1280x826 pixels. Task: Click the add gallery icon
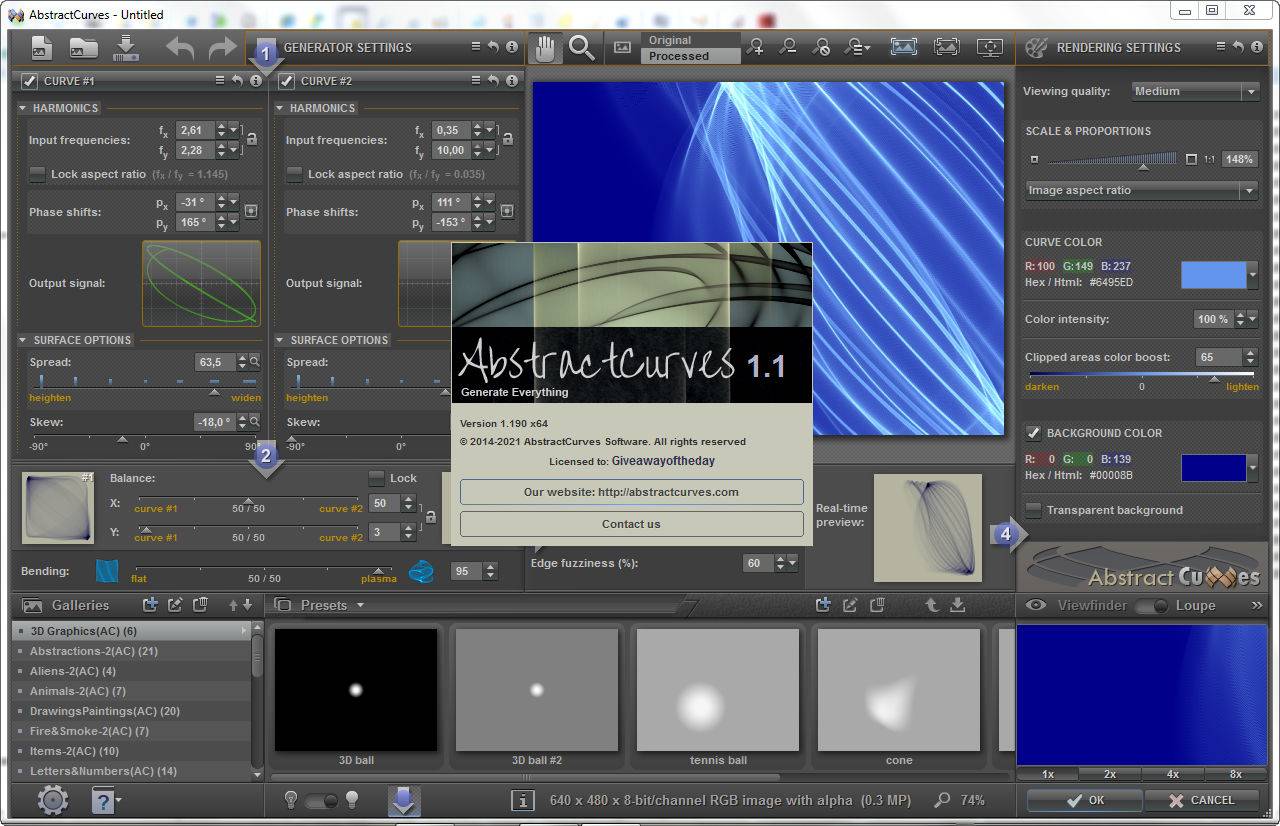(150, 604)
